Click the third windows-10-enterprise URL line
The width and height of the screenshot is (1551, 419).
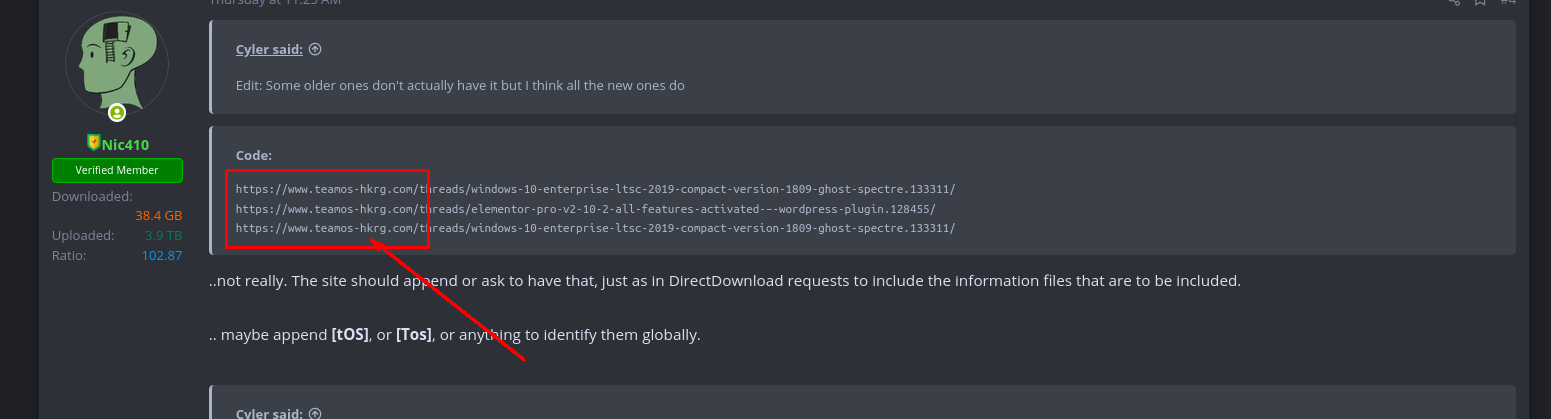(595, 228)
